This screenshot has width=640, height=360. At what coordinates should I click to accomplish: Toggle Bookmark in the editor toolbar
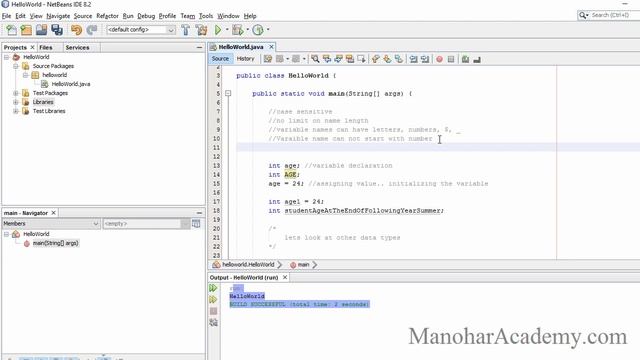pos(399,59)
